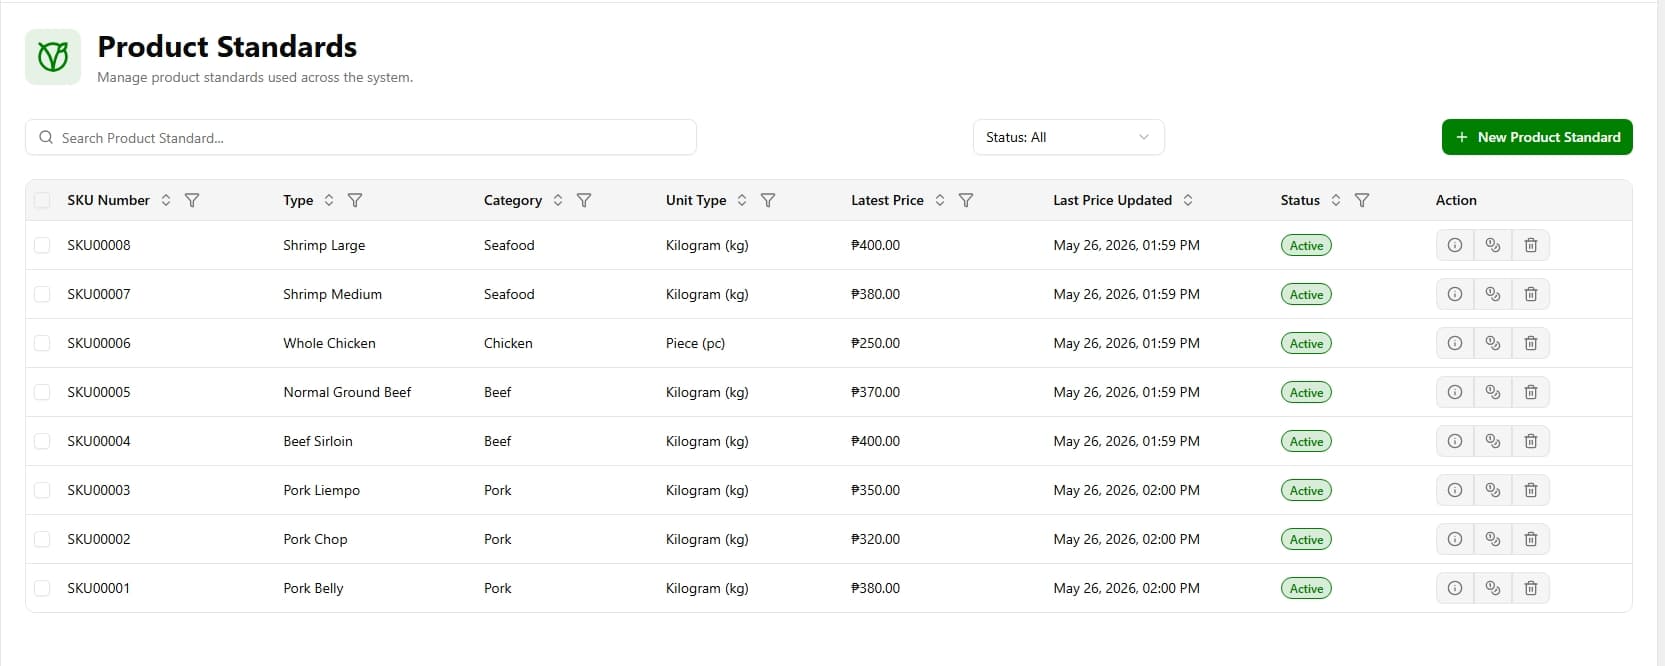Update price (coins icon) for SKU00007
This screenshot has width=1665, height=666.
(1493, 294)
